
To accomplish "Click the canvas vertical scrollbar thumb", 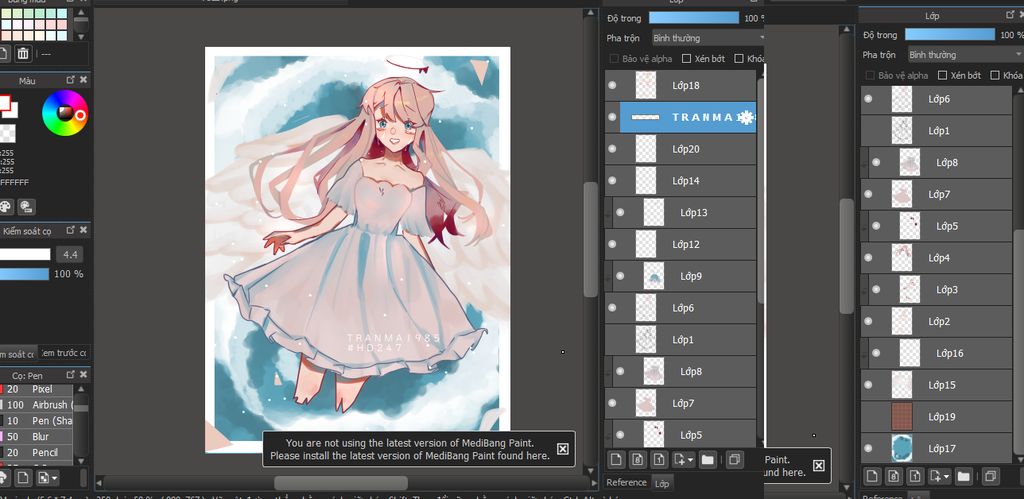I will (x=590, y=239).
